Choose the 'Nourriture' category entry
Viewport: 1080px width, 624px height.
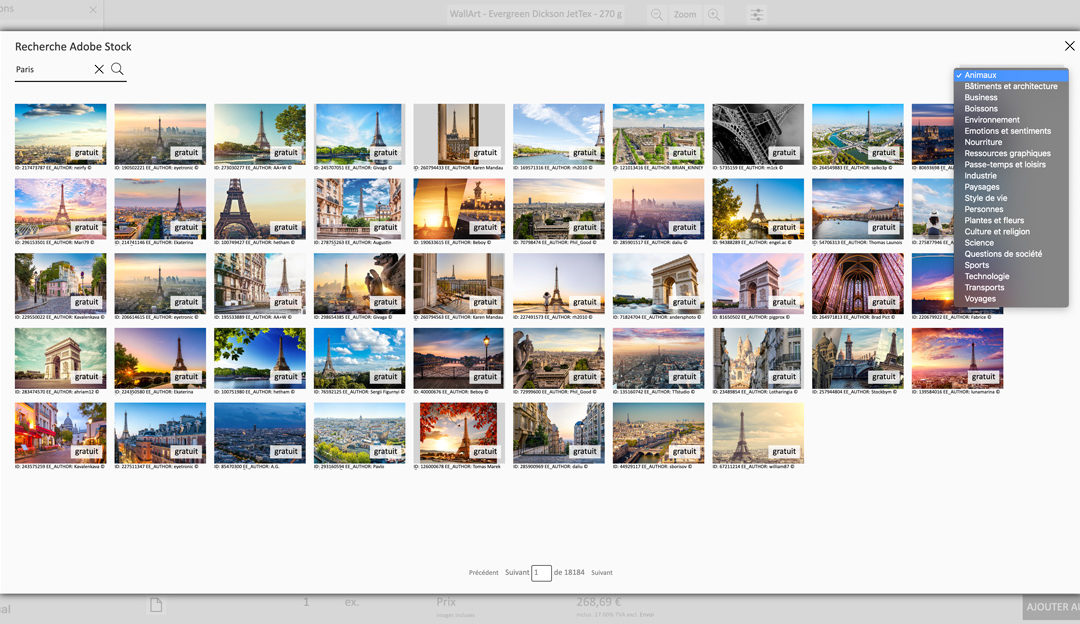[x=983, y=142]
